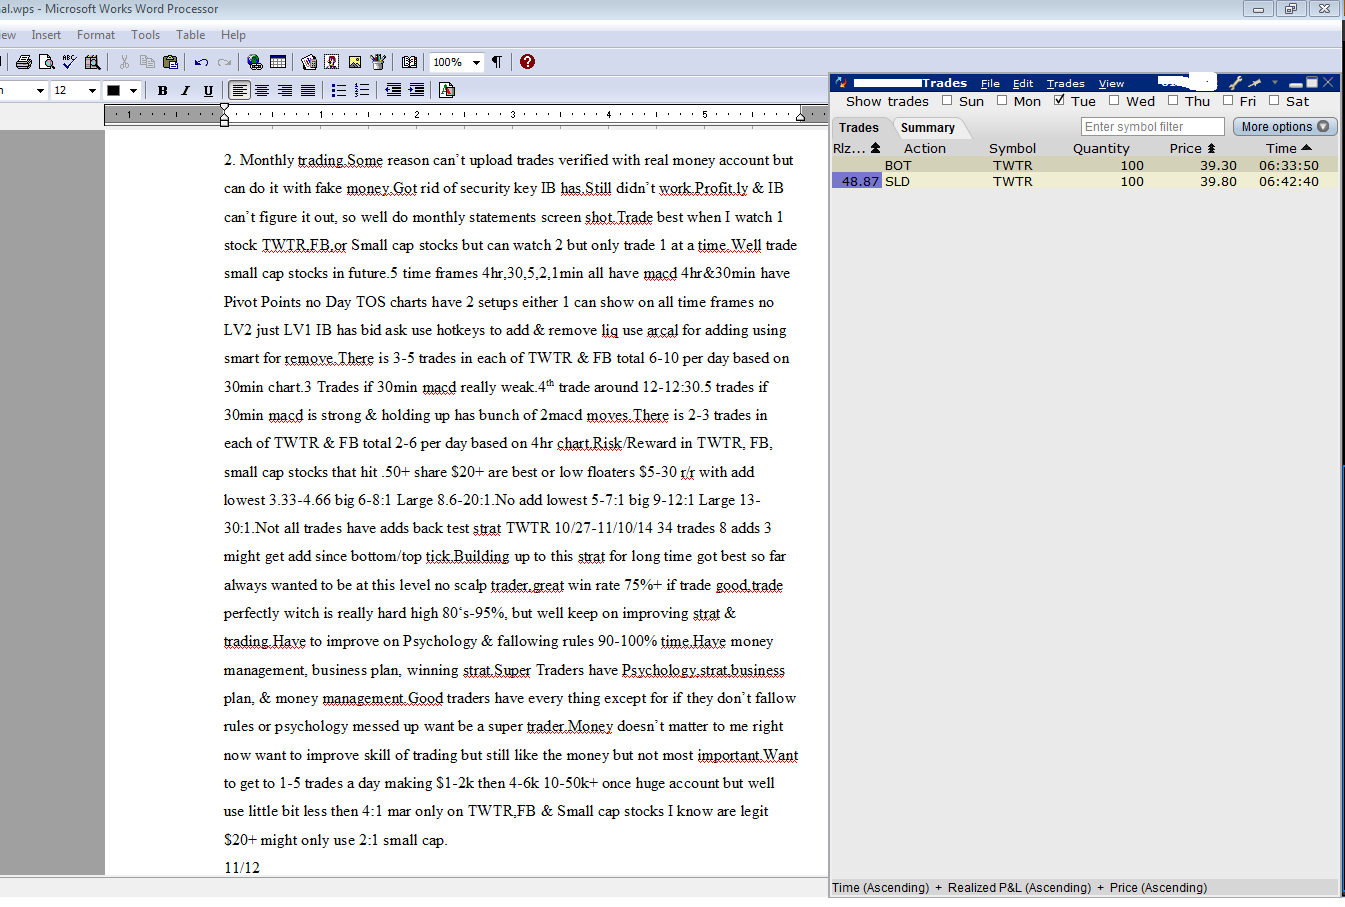1345x907 pixels.
Task: Align text left in the formatting bar
Action: (x=239, y=90)
